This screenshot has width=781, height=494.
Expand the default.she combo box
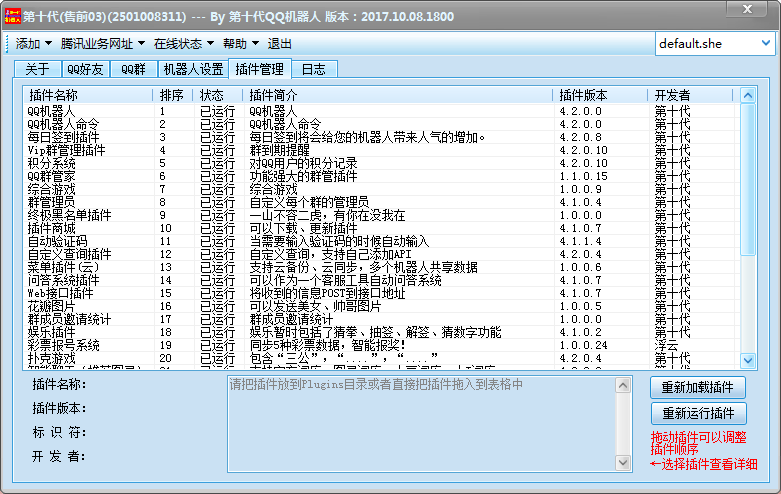(766, 44)
